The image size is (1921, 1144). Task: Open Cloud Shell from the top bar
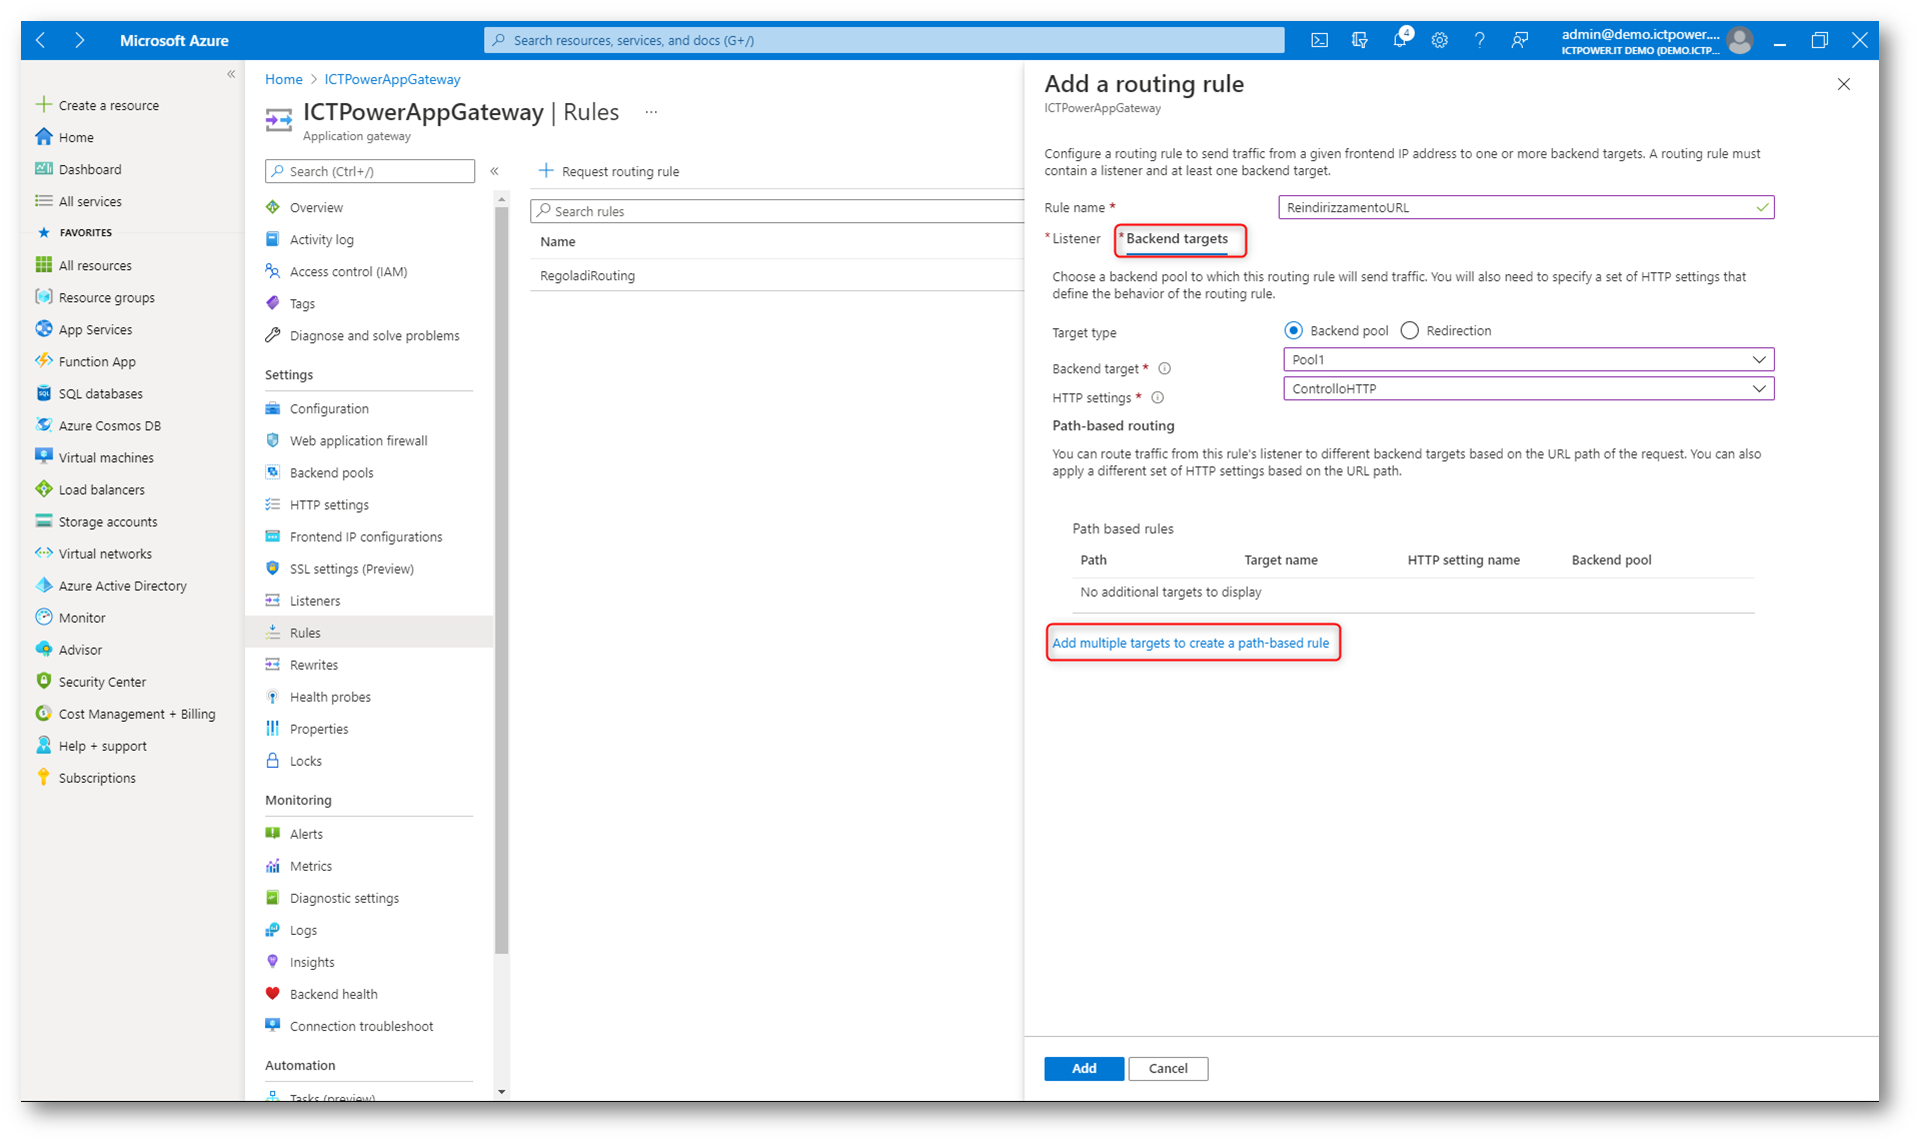click(x=1319, y=40)
